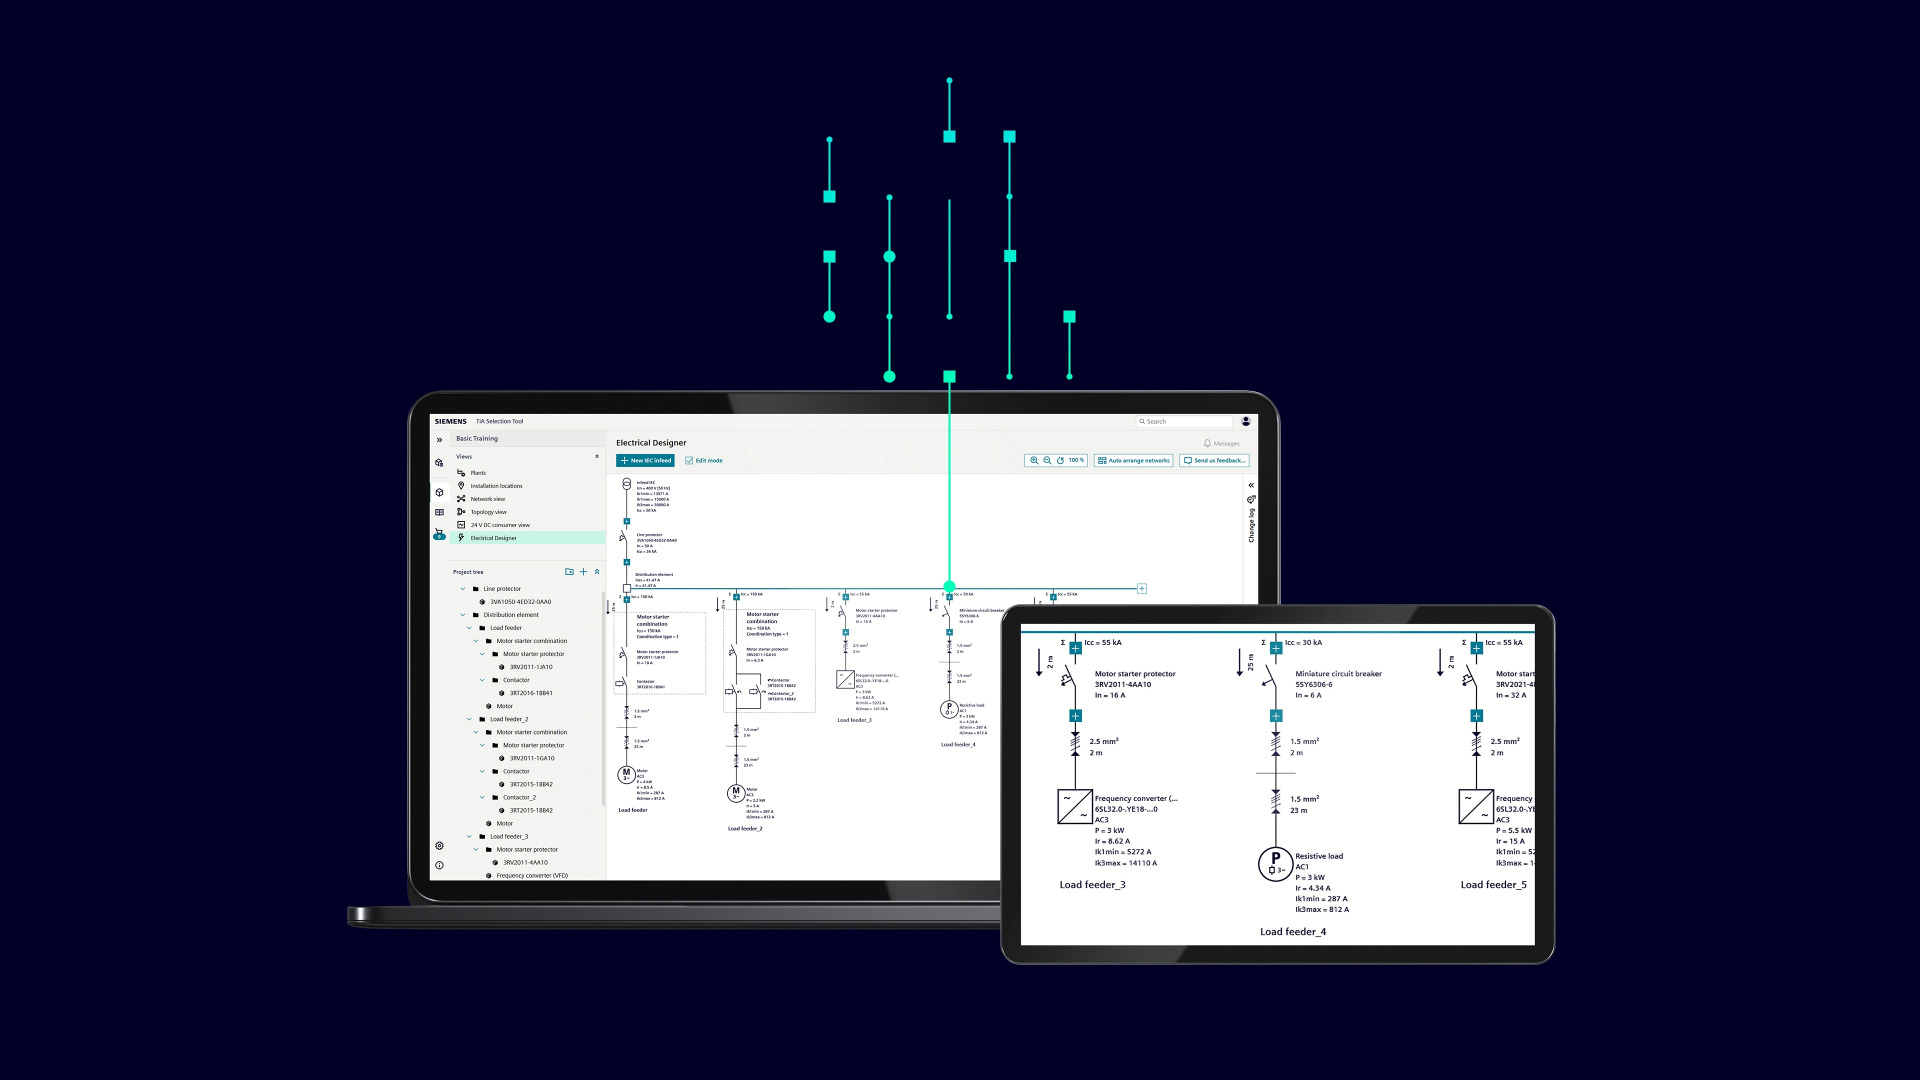Collapse the Line protector tree node
Viewport: 1920px width, 1080px height.
pyautogui.click(x=463, y=589)
